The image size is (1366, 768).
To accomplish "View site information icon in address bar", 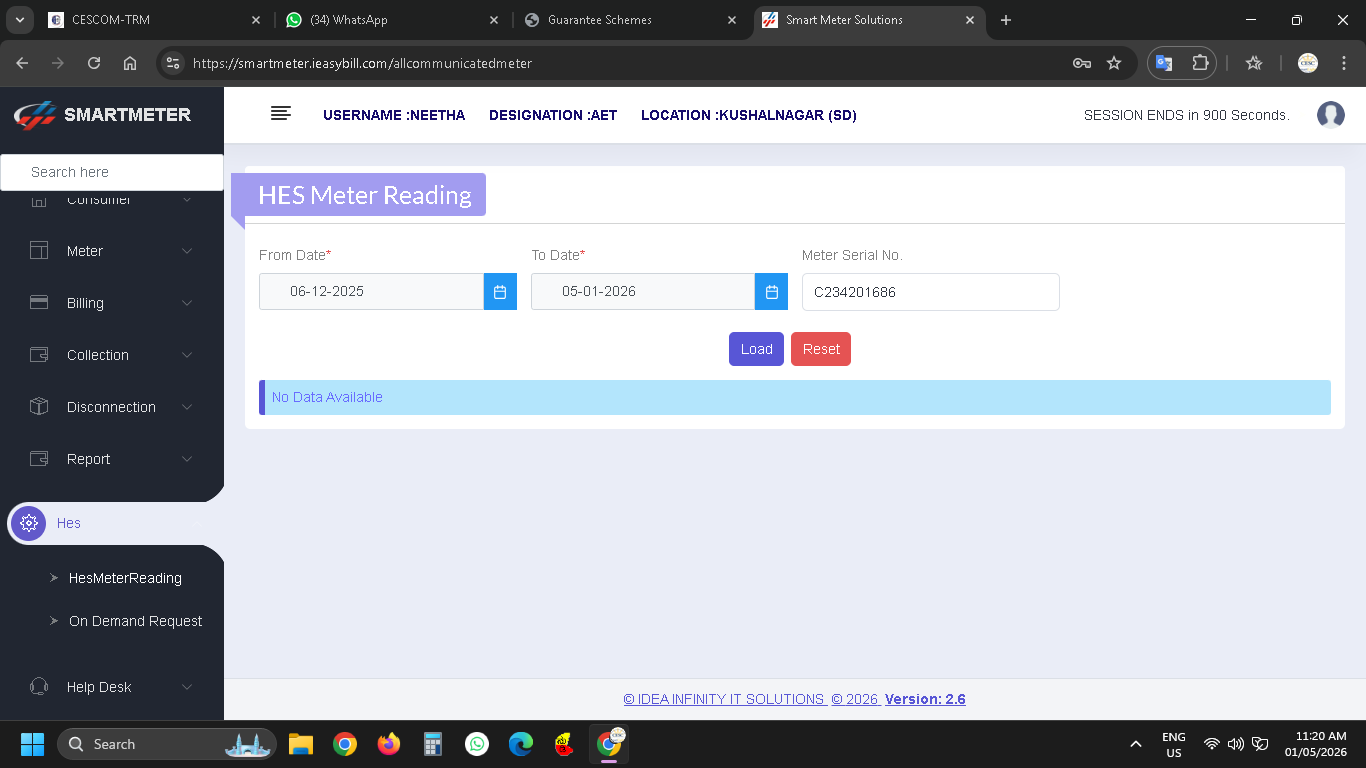I will [x=173, y=63].
